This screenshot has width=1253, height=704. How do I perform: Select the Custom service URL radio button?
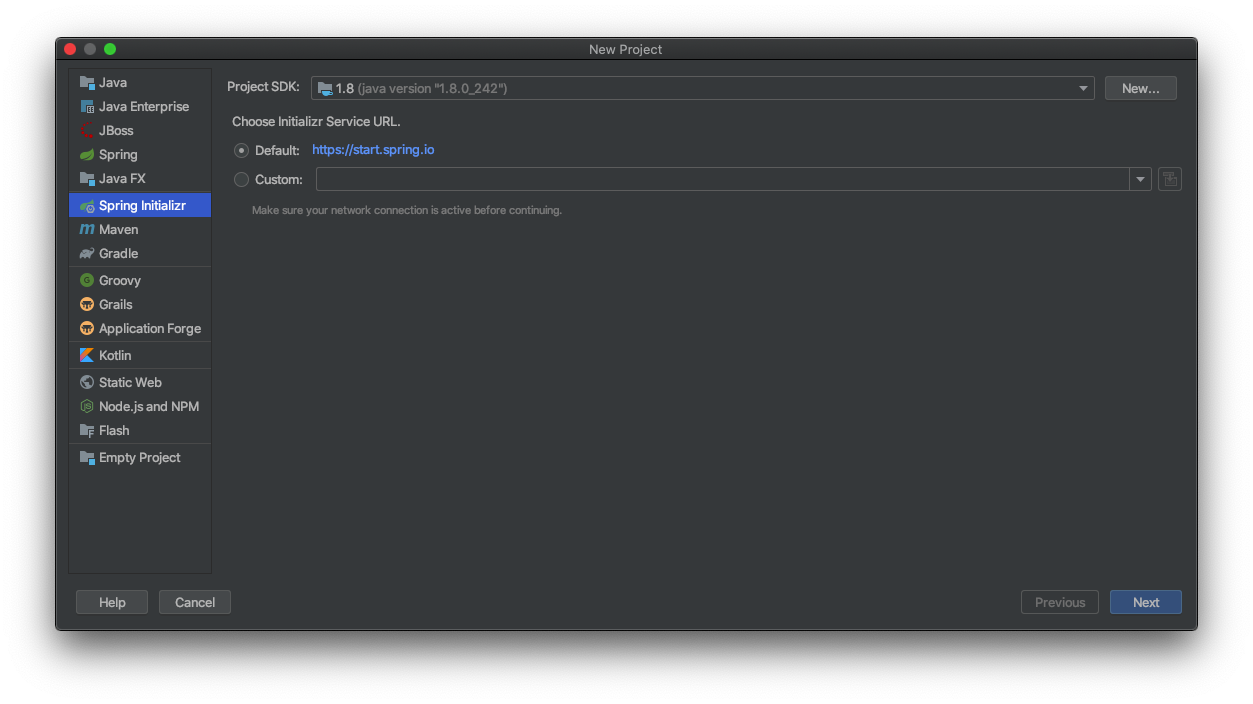point(241,179)
